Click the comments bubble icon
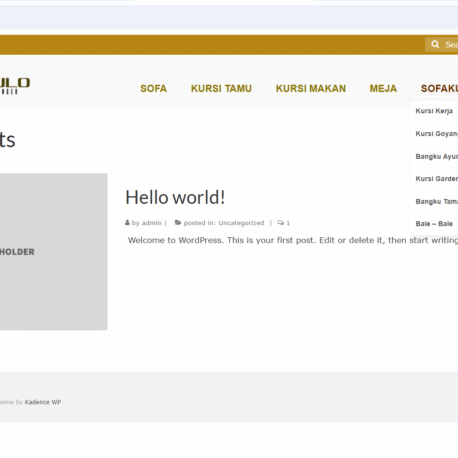 pyautogui.click(x=280, y=223)
